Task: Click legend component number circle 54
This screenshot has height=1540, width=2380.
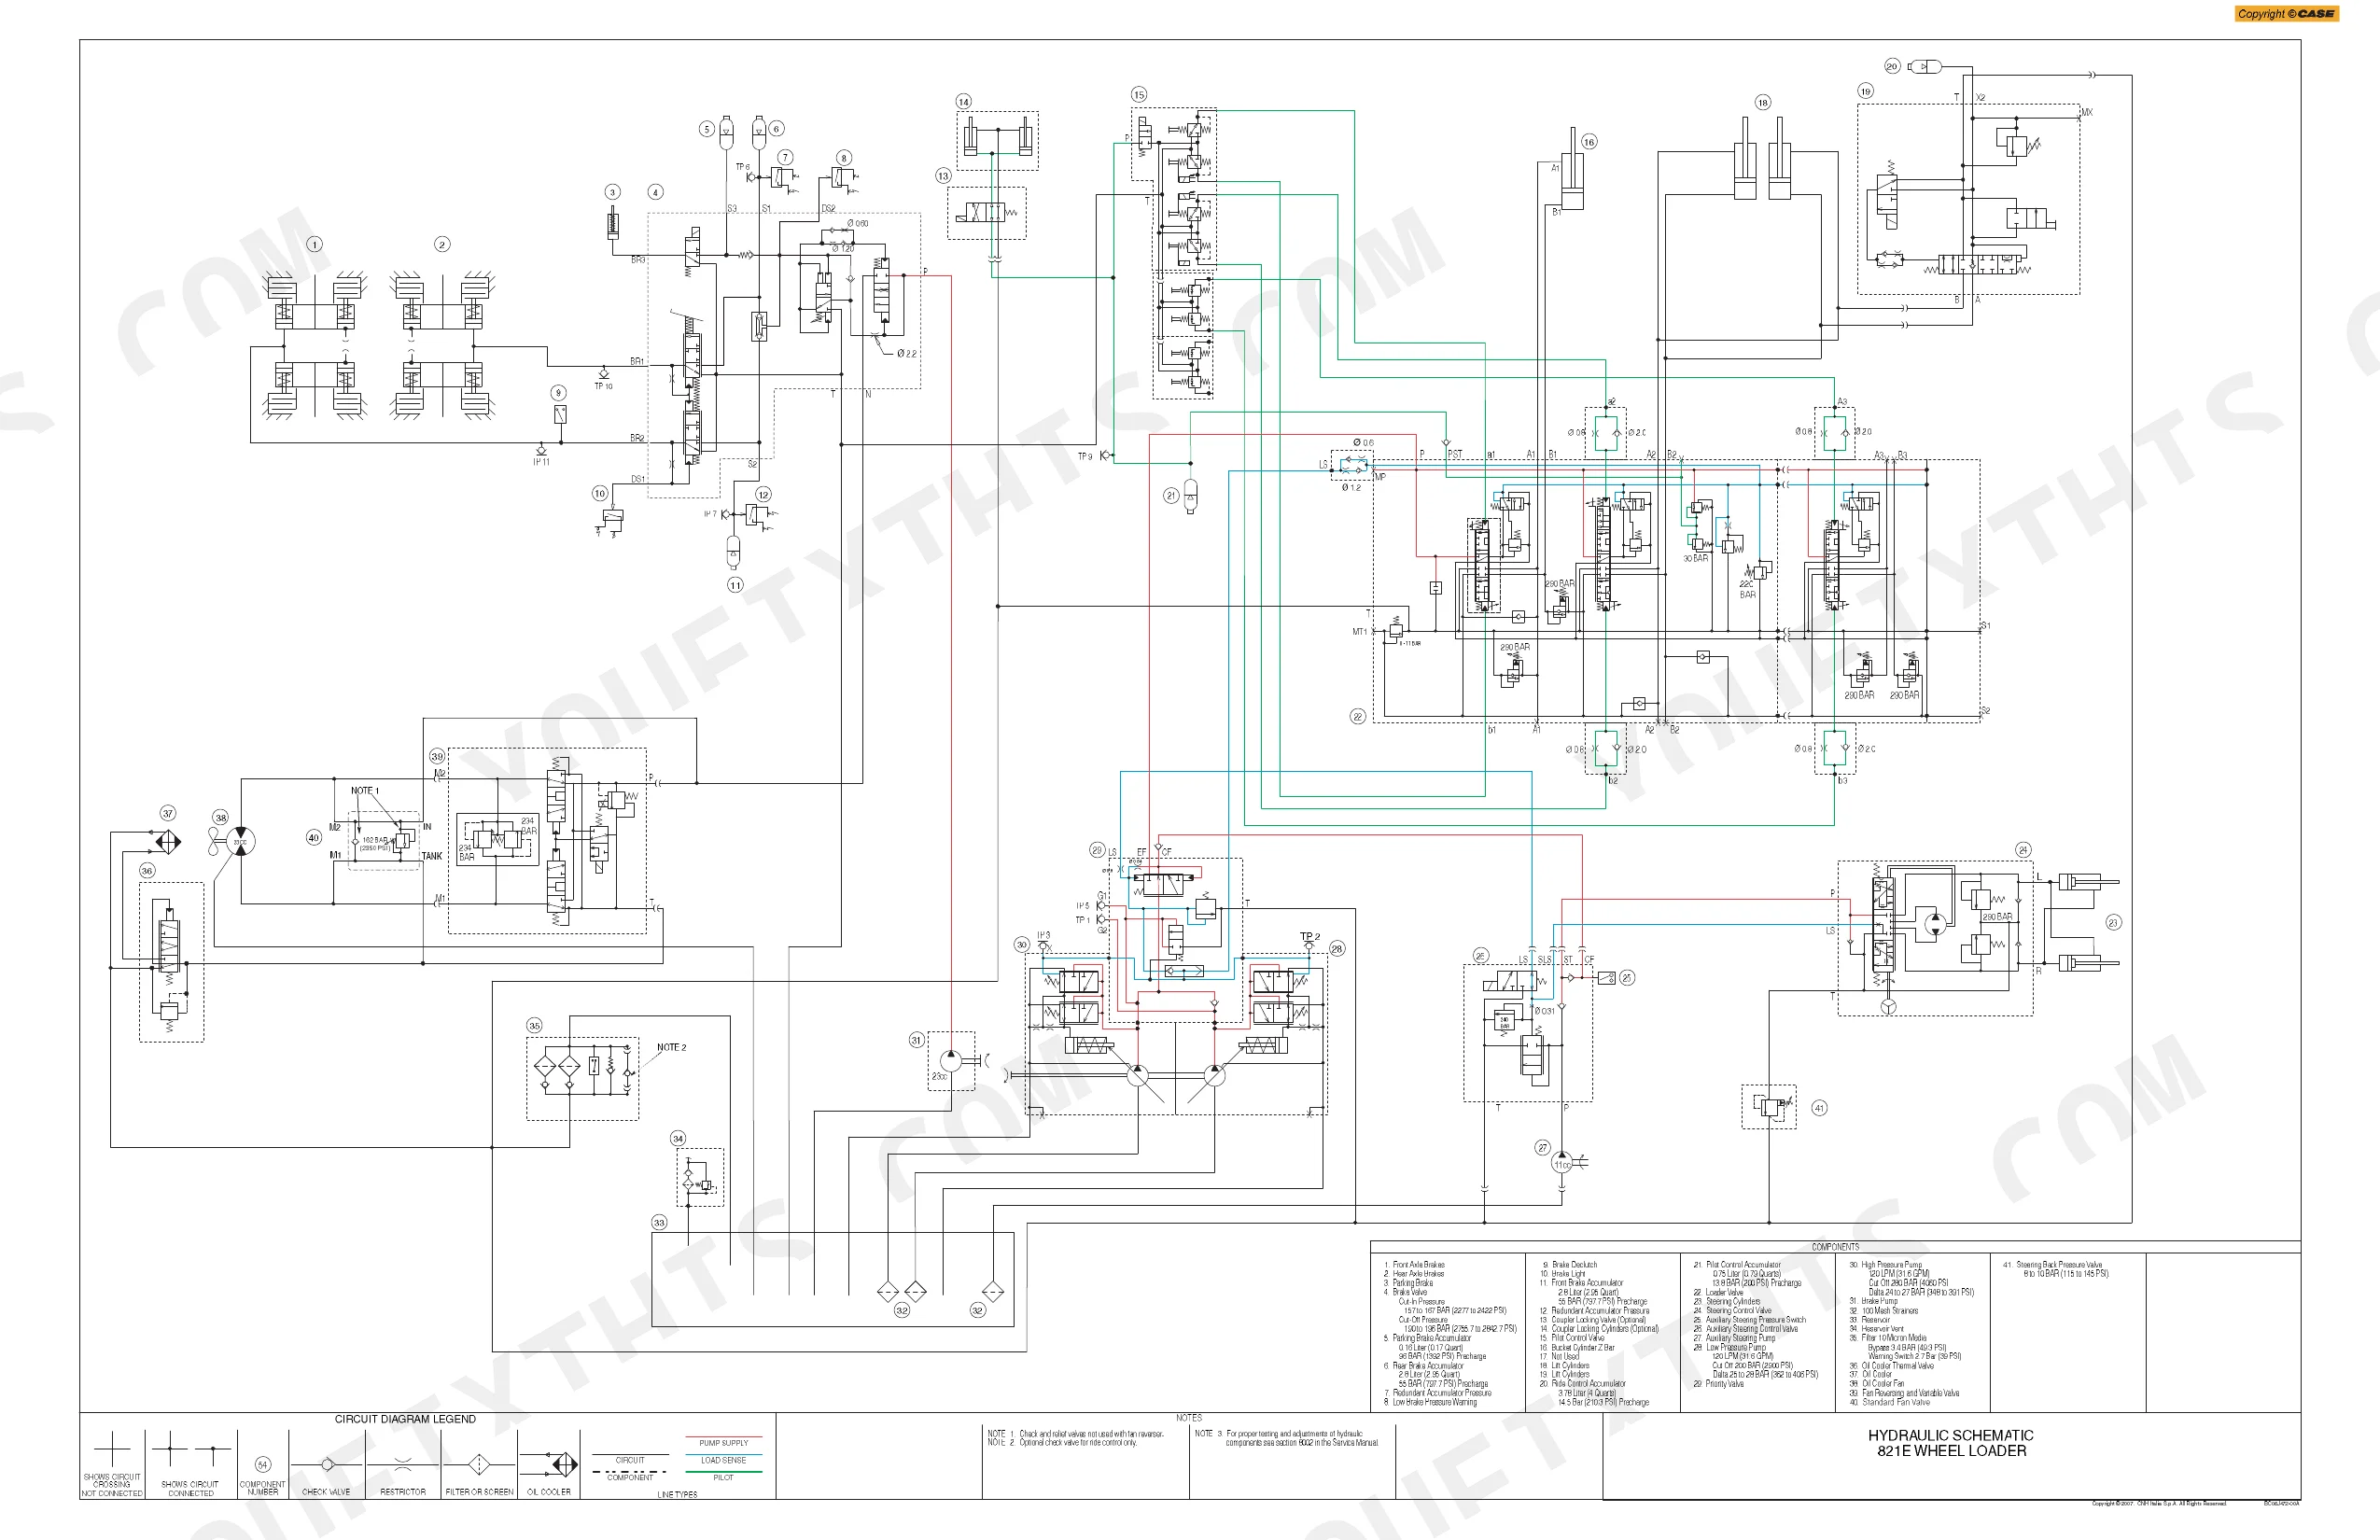Action: (x=263, y=1464)
